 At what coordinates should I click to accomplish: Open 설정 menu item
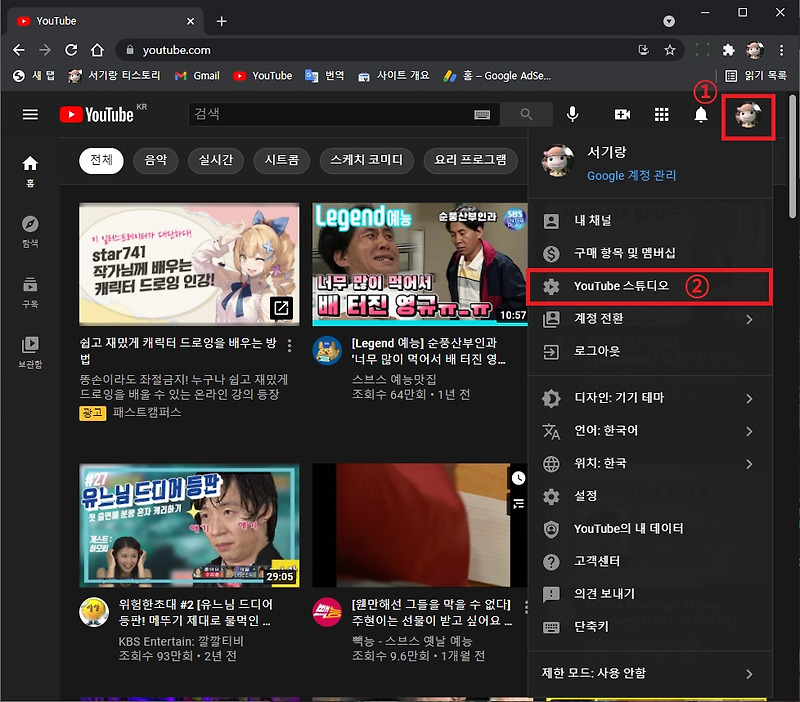point(650,496)
